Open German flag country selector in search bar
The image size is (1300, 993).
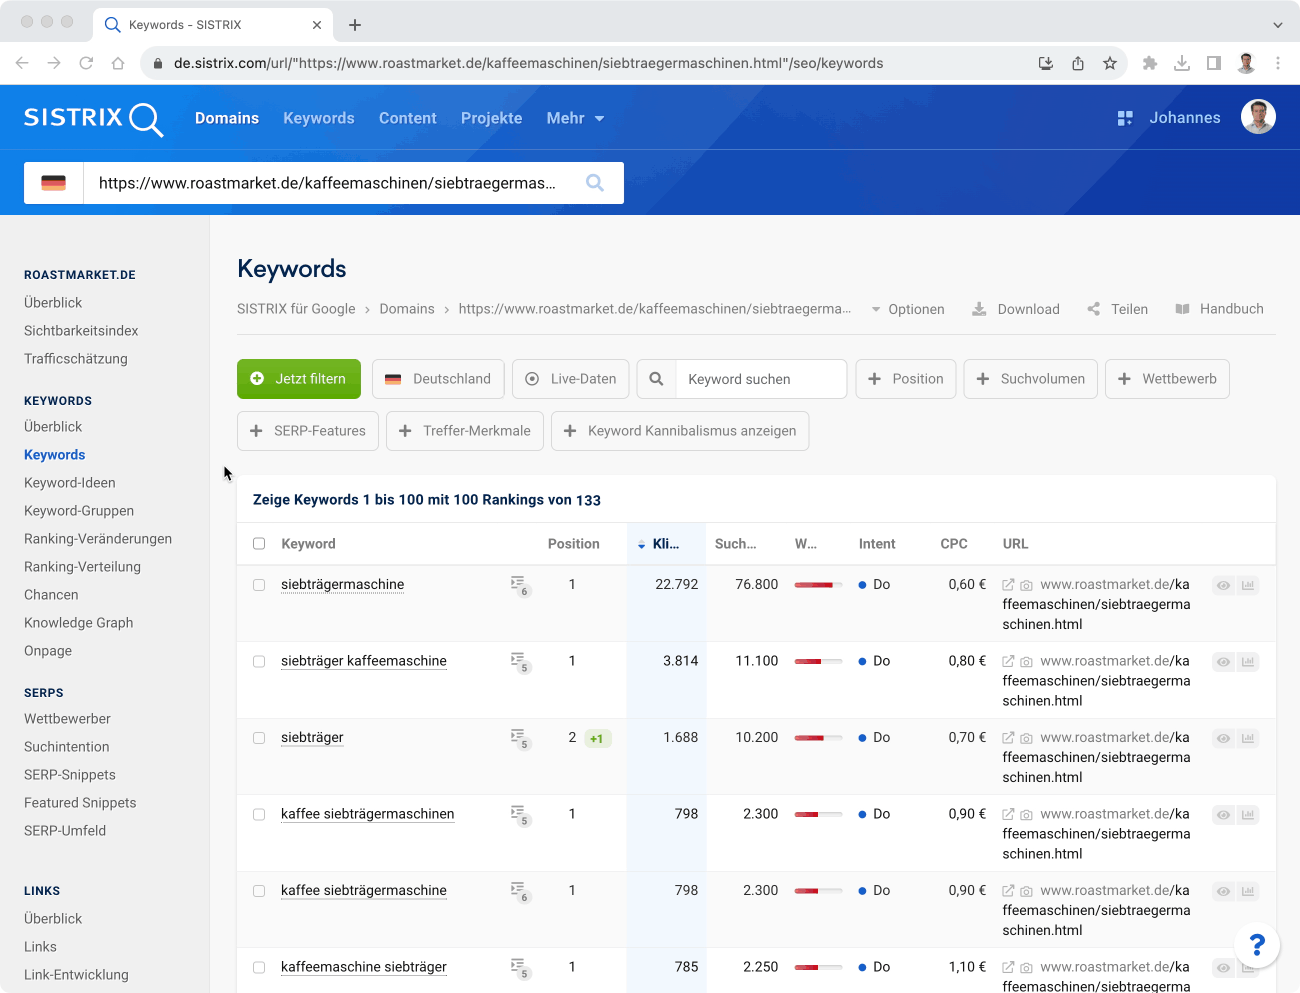click(54, 183)
